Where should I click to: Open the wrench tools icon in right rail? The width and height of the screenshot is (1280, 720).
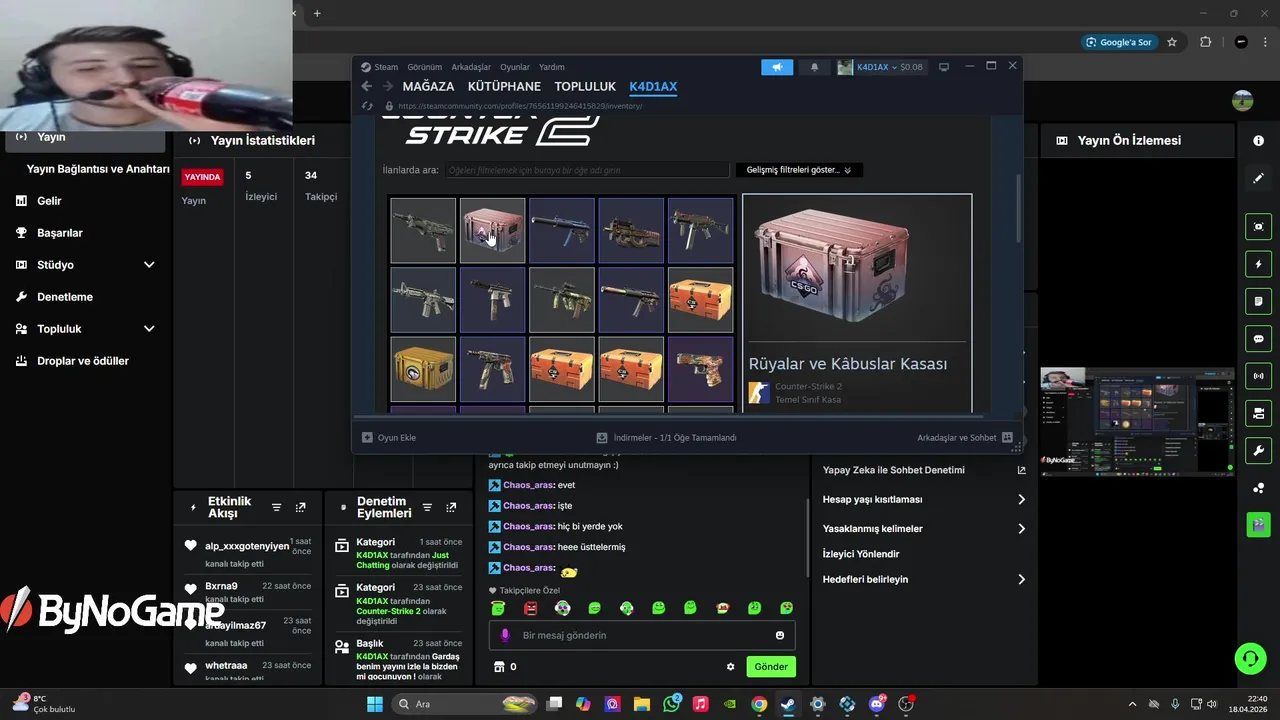coord(1258,450)
